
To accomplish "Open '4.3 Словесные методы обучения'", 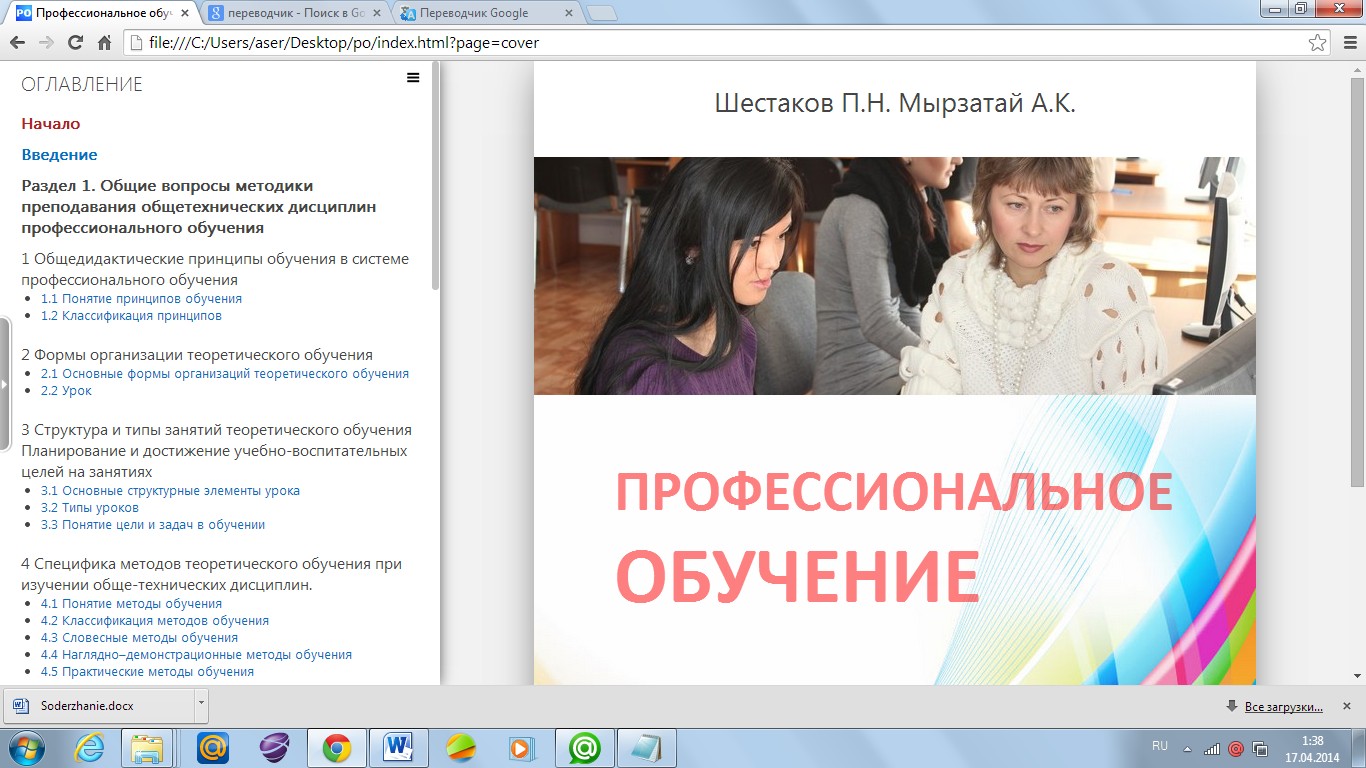I will tap(139, 638).
